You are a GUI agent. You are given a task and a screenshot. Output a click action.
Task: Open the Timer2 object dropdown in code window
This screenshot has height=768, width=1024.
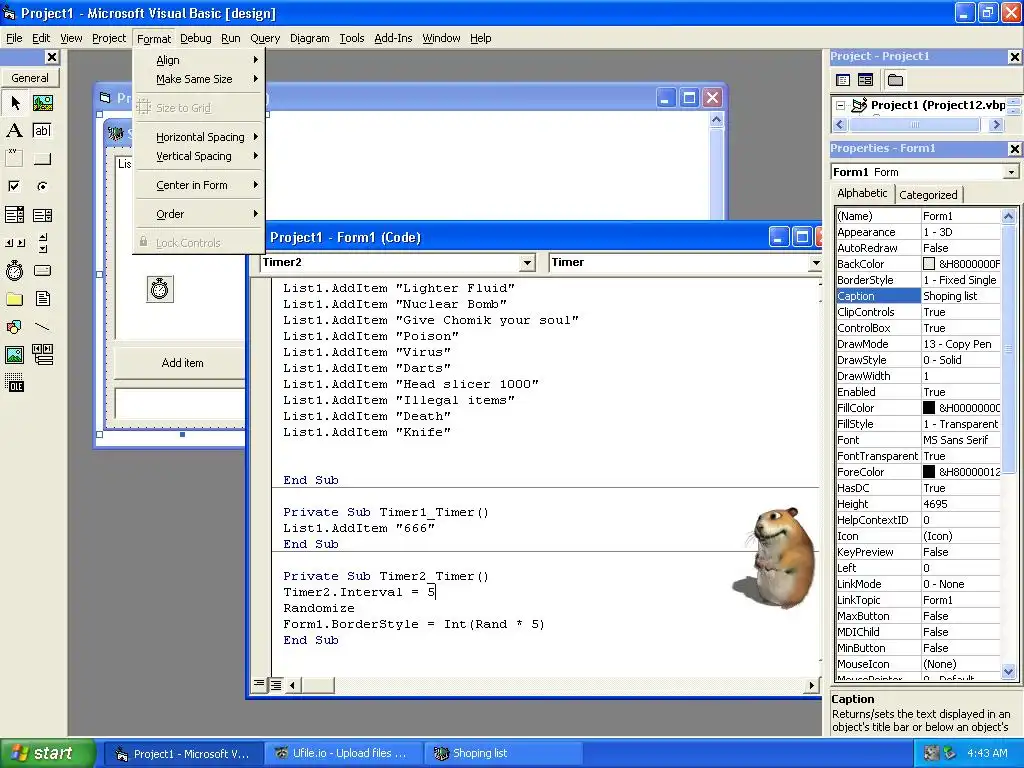click(x=527, y=263)
